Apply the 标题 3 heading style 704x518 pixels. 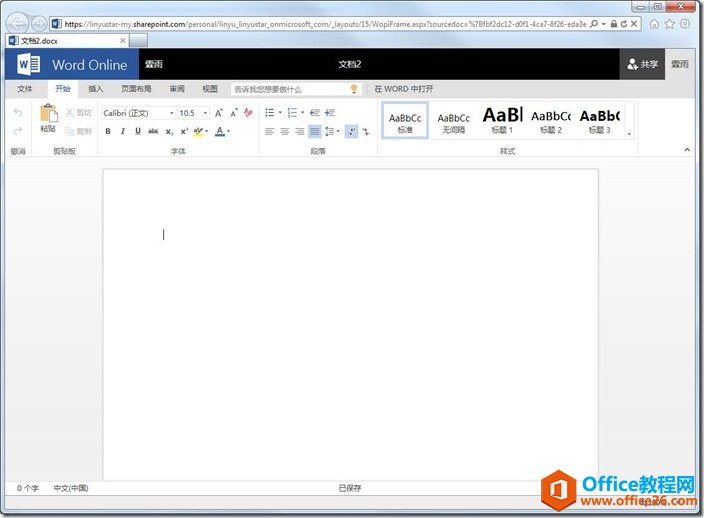tap(600, 121)
